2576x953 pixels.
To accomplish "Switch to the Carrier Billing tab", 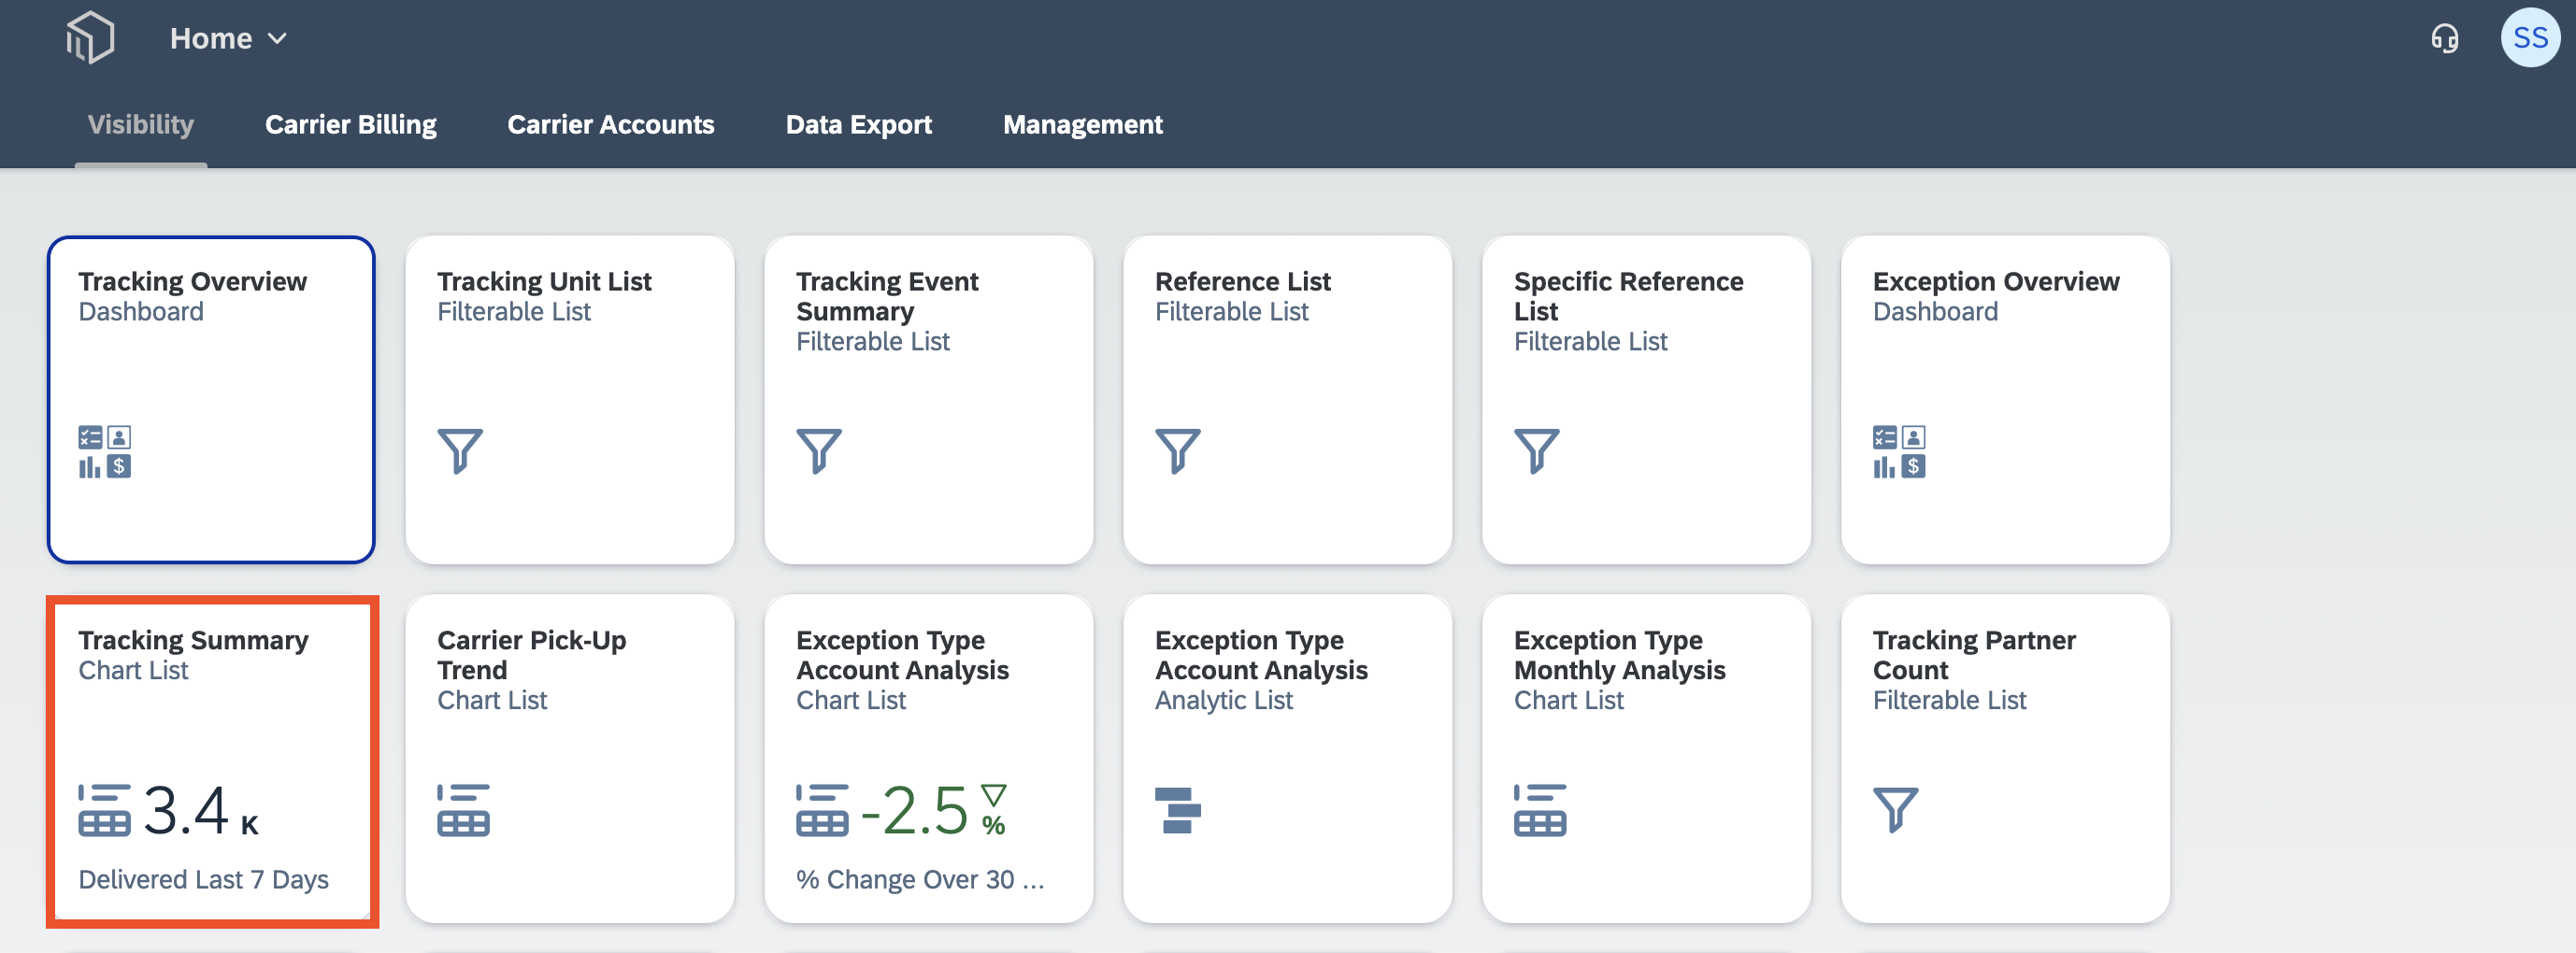I will click(x=351, y=124).
